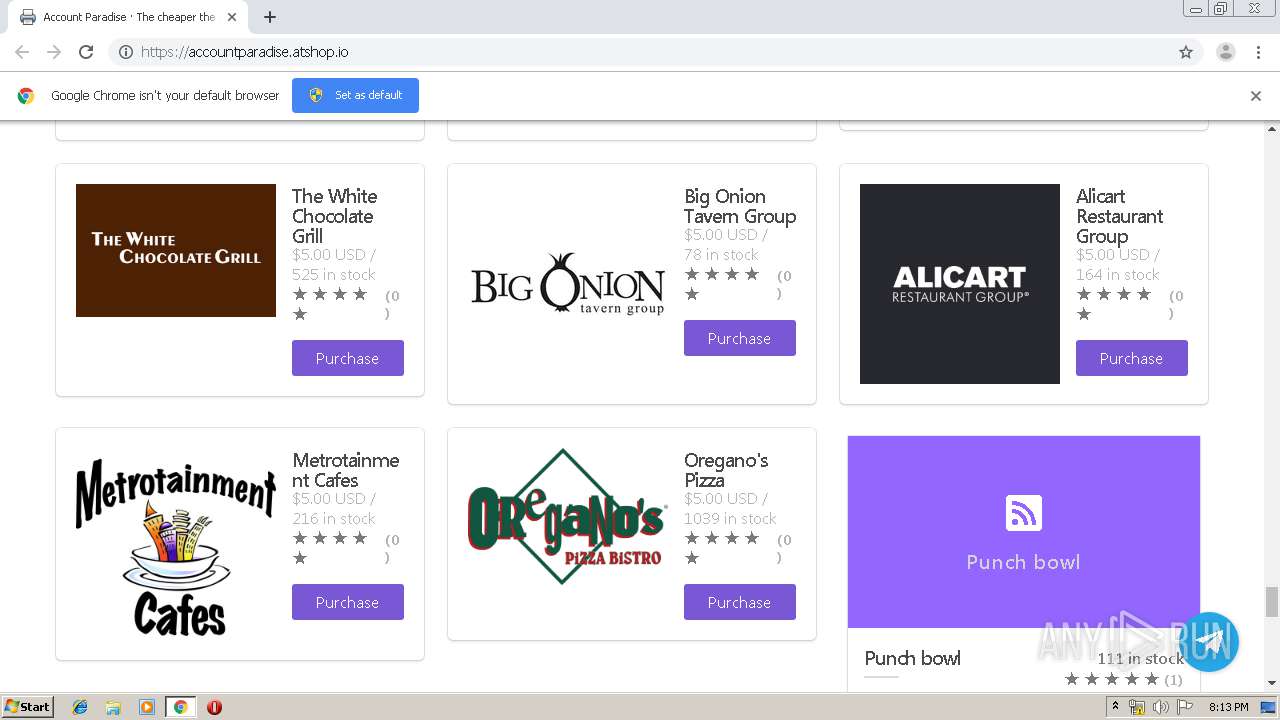View site information icon

coord(126,52)
